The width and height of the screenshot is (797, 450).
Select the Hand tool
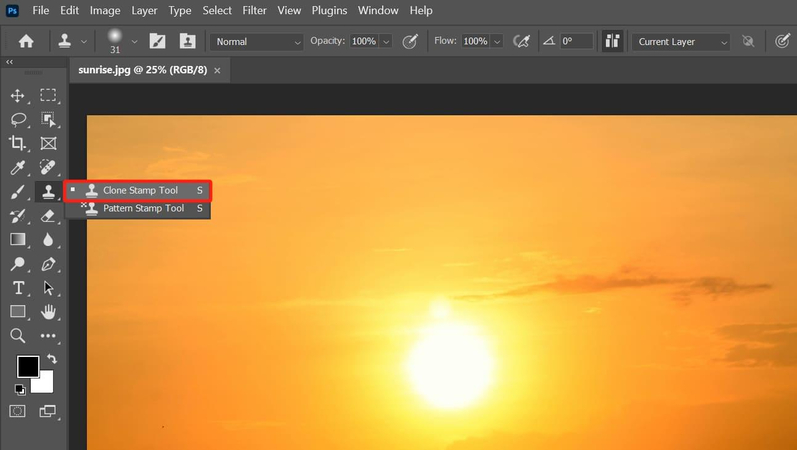click(48, 312)
